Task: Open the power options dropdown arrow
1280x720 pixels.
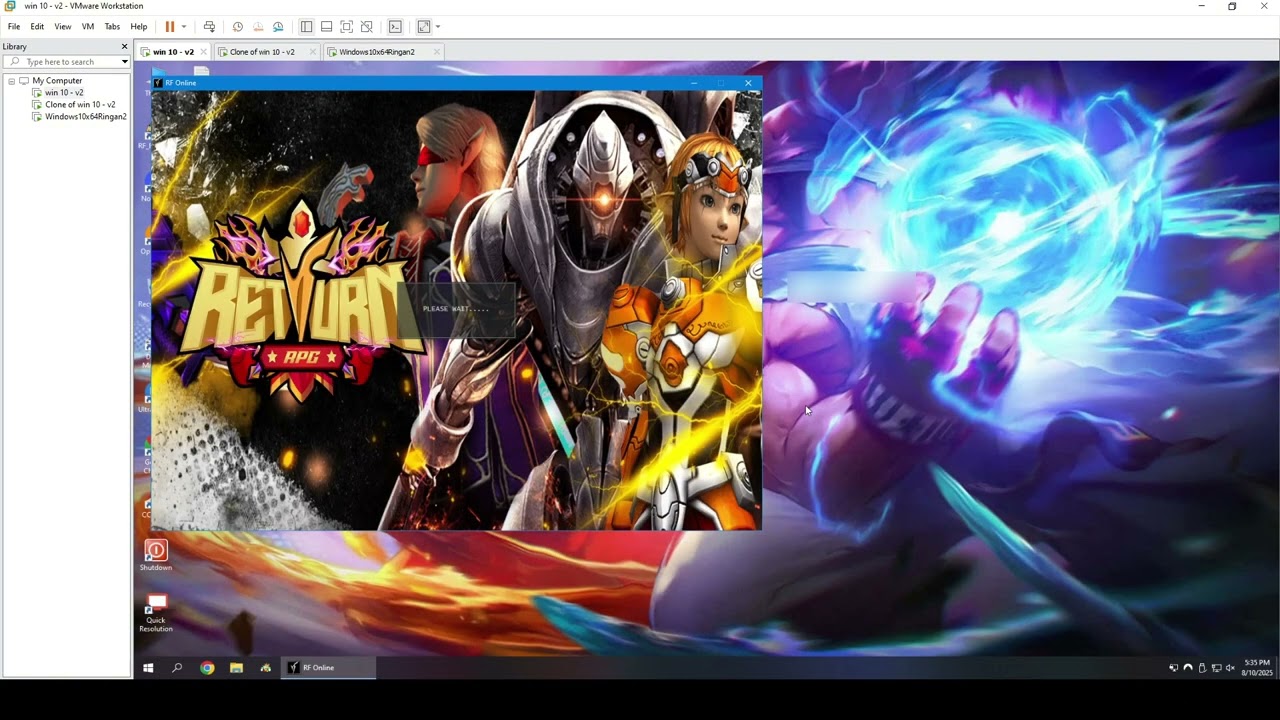Action: (184, 27)
